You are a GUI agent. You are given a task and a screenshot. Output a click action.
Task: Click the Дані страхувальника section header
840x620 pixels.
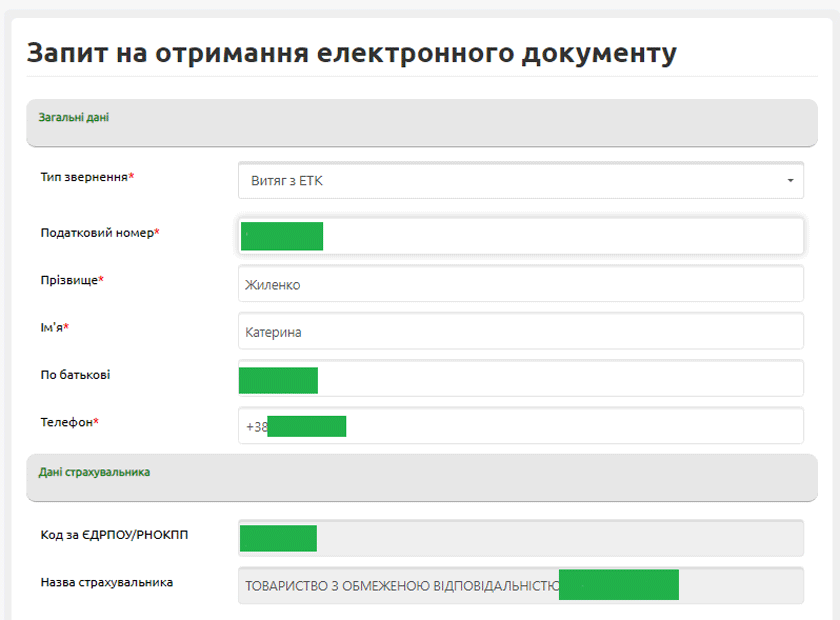tap(94, 472)
